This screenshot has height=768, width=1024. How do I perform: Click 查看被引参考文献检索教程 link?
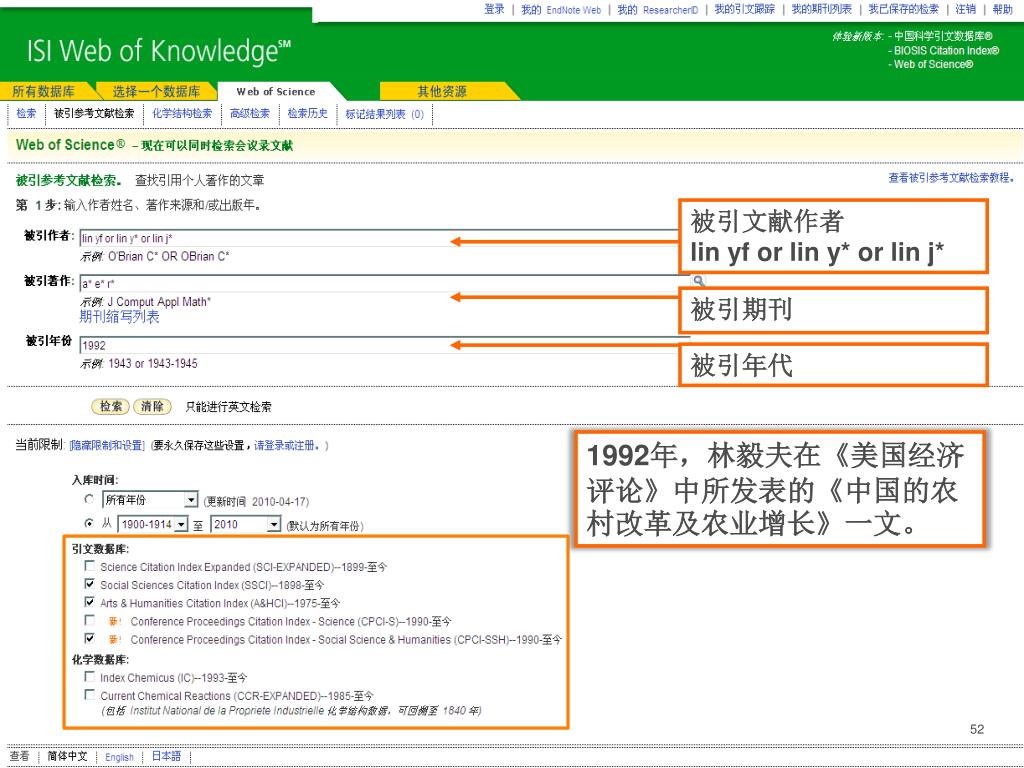pyautogui.click(x=951, y=178)
